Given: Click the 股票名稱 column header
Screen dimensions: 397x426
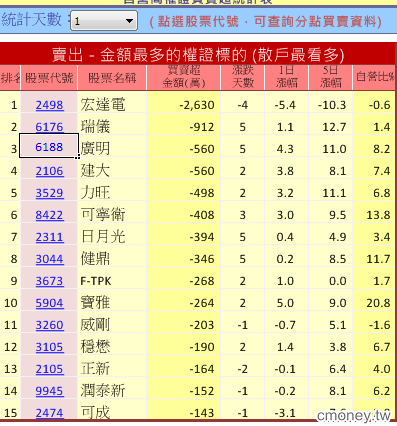Looking at the screenshot, I should pos(112,78).
